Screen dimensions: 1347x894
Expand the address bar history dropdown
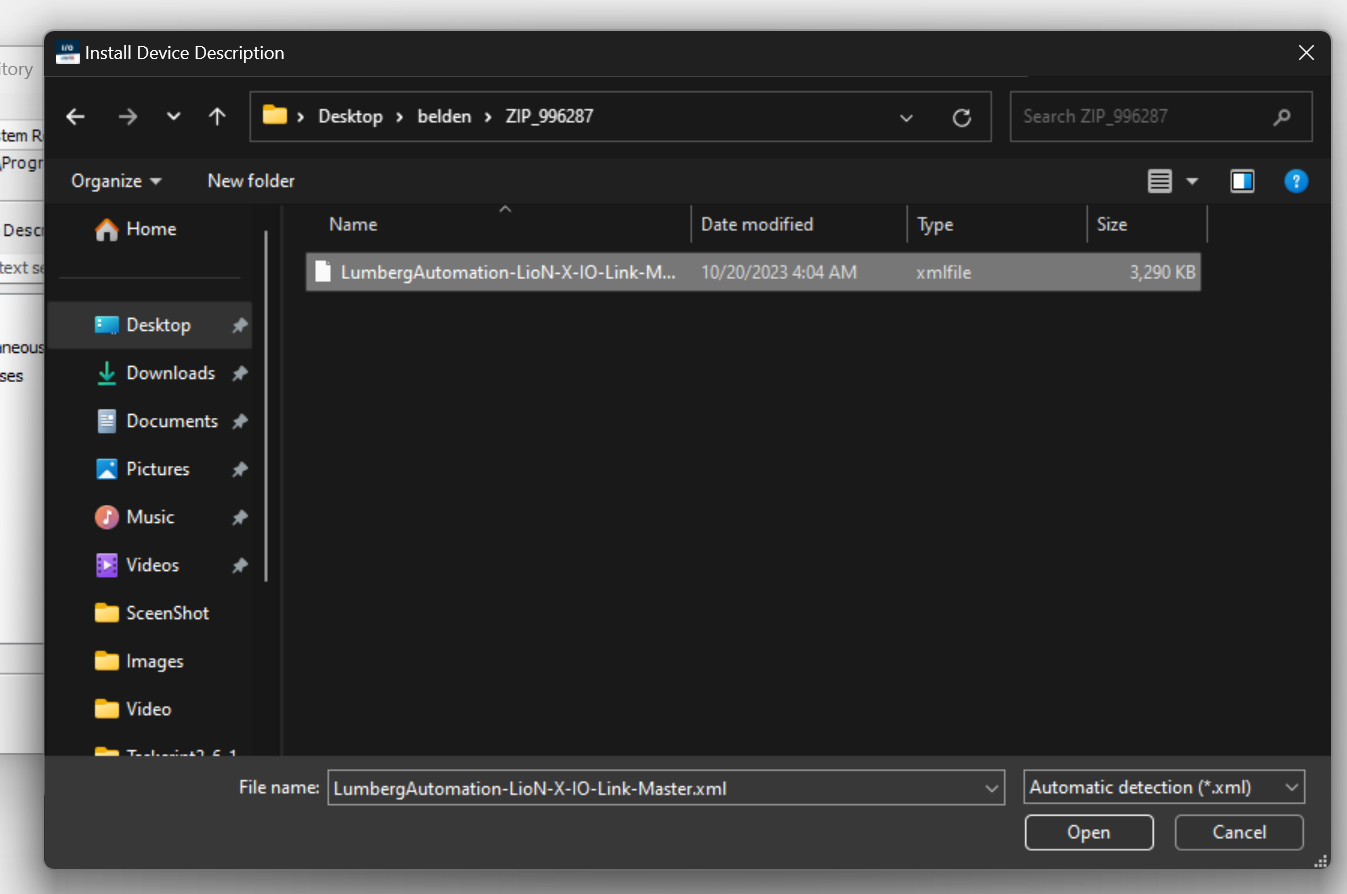point(906,118)
